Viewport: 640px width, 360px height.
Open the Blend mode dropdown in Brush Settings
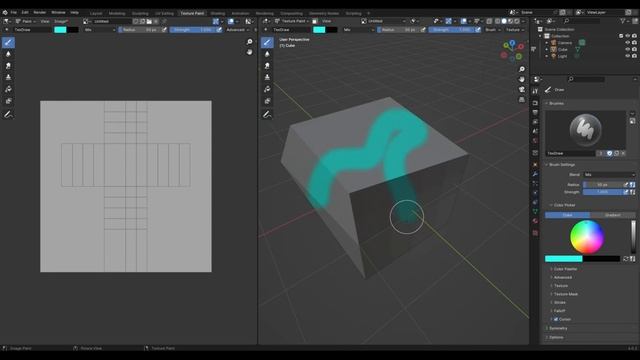point(609,175)
